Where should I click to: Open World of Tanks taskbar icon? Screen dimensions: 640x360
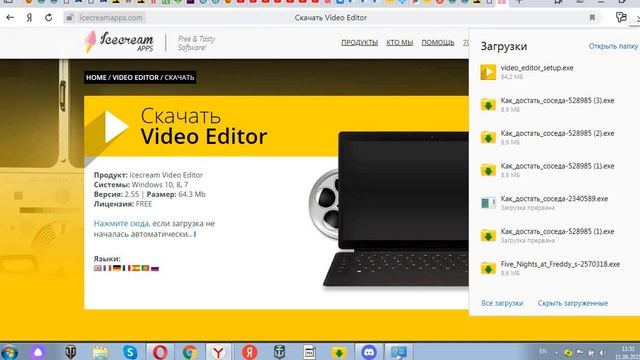70,352
